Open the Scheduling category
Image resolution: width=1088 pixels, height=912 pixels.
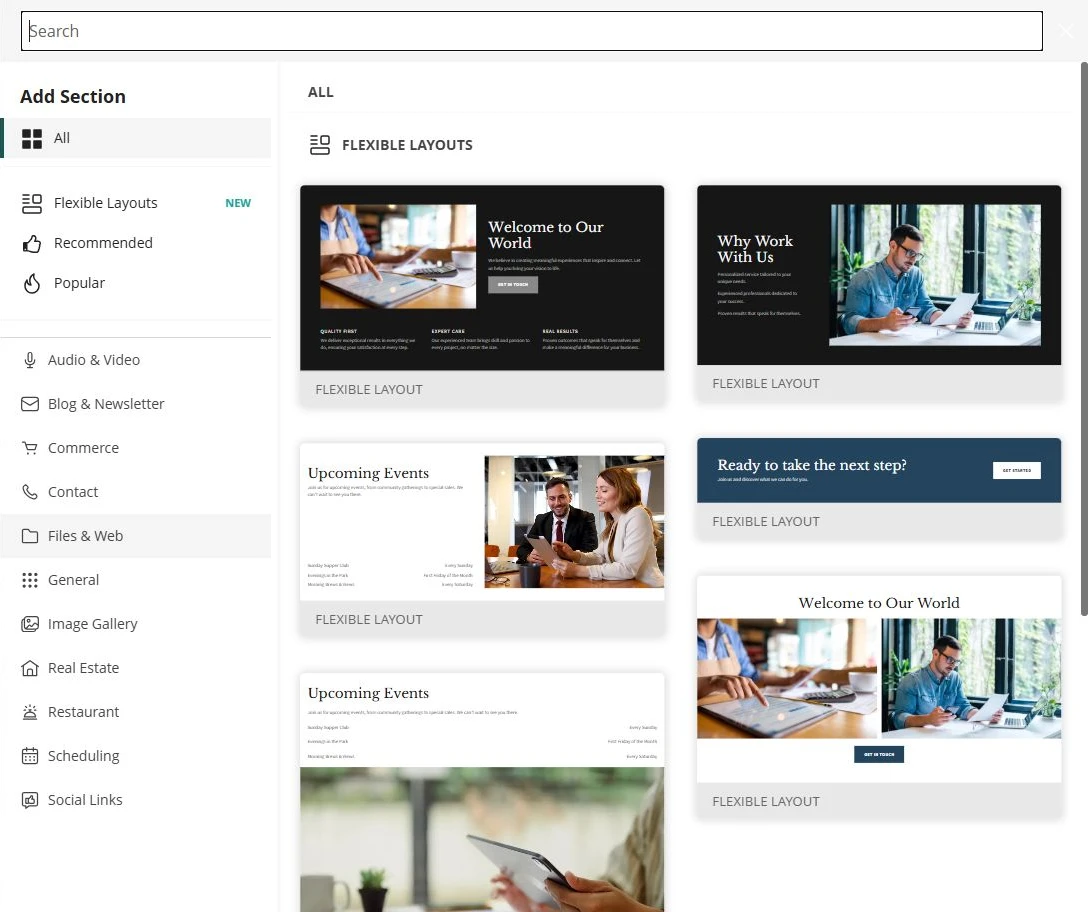click(x=137, y=756)
